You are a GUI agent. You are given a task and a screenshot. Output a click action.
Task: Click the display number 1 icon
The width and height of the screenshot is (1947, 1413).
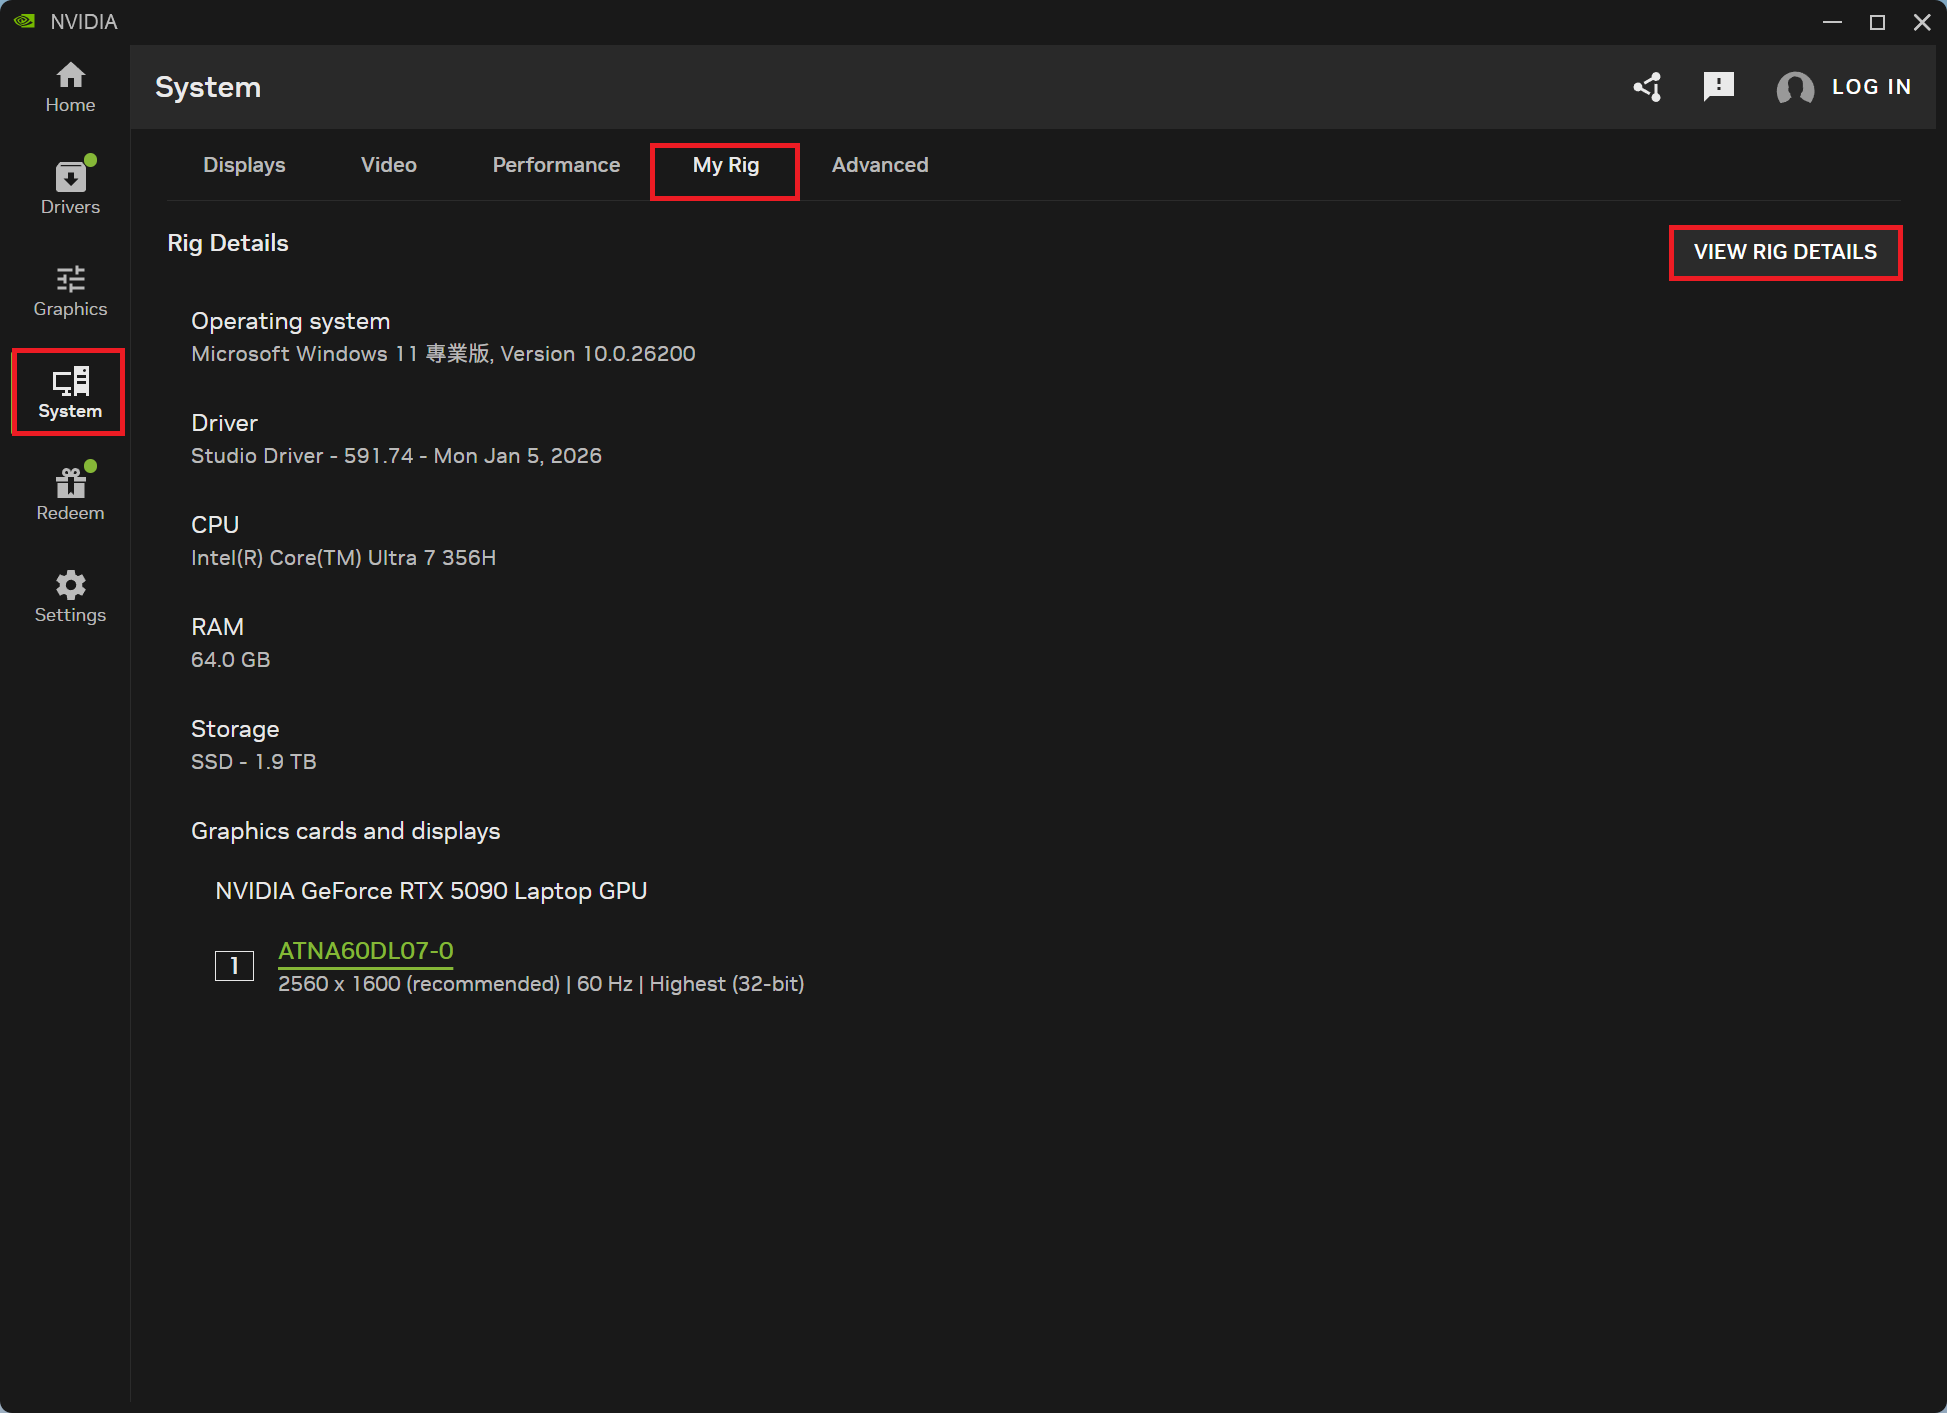tap(234, 966)
